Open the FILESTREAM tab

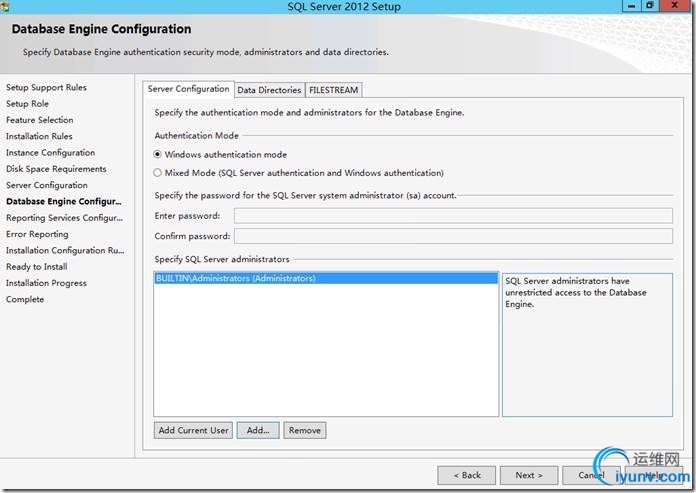pyautogui.click(x=334, y=90)
